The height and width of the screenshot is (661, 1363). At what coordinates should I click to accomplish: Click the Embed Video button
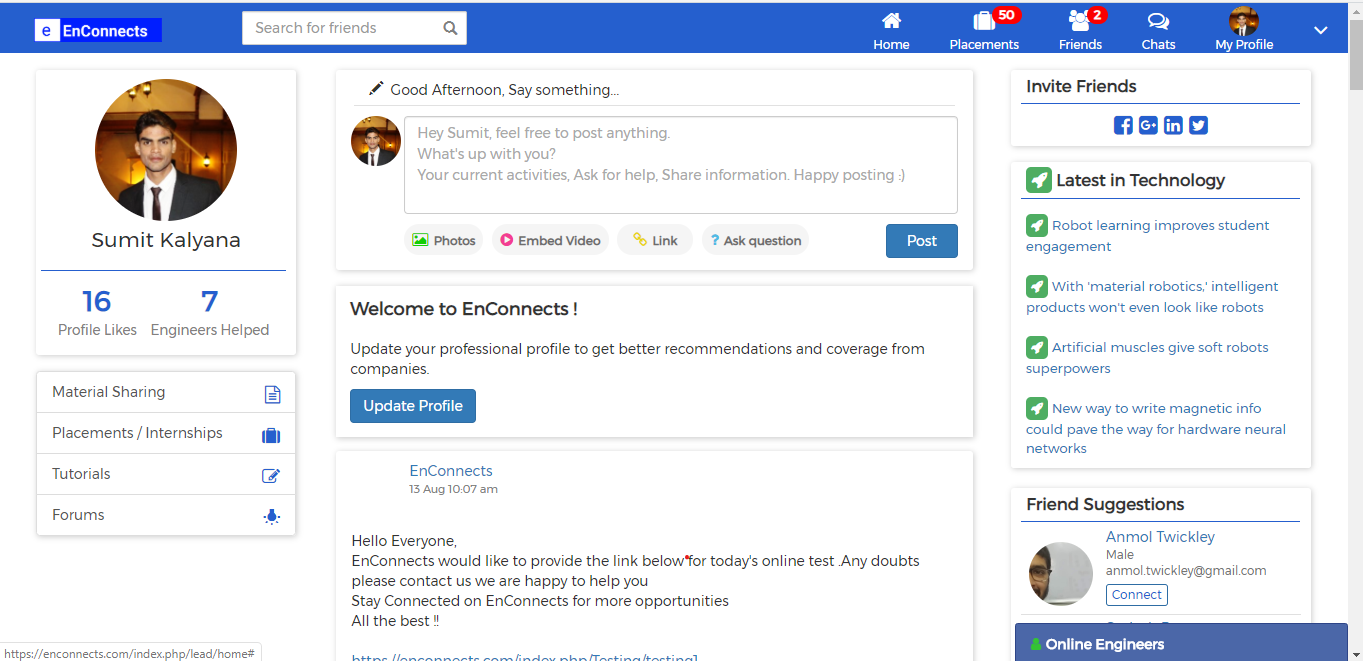coord(550,240)
